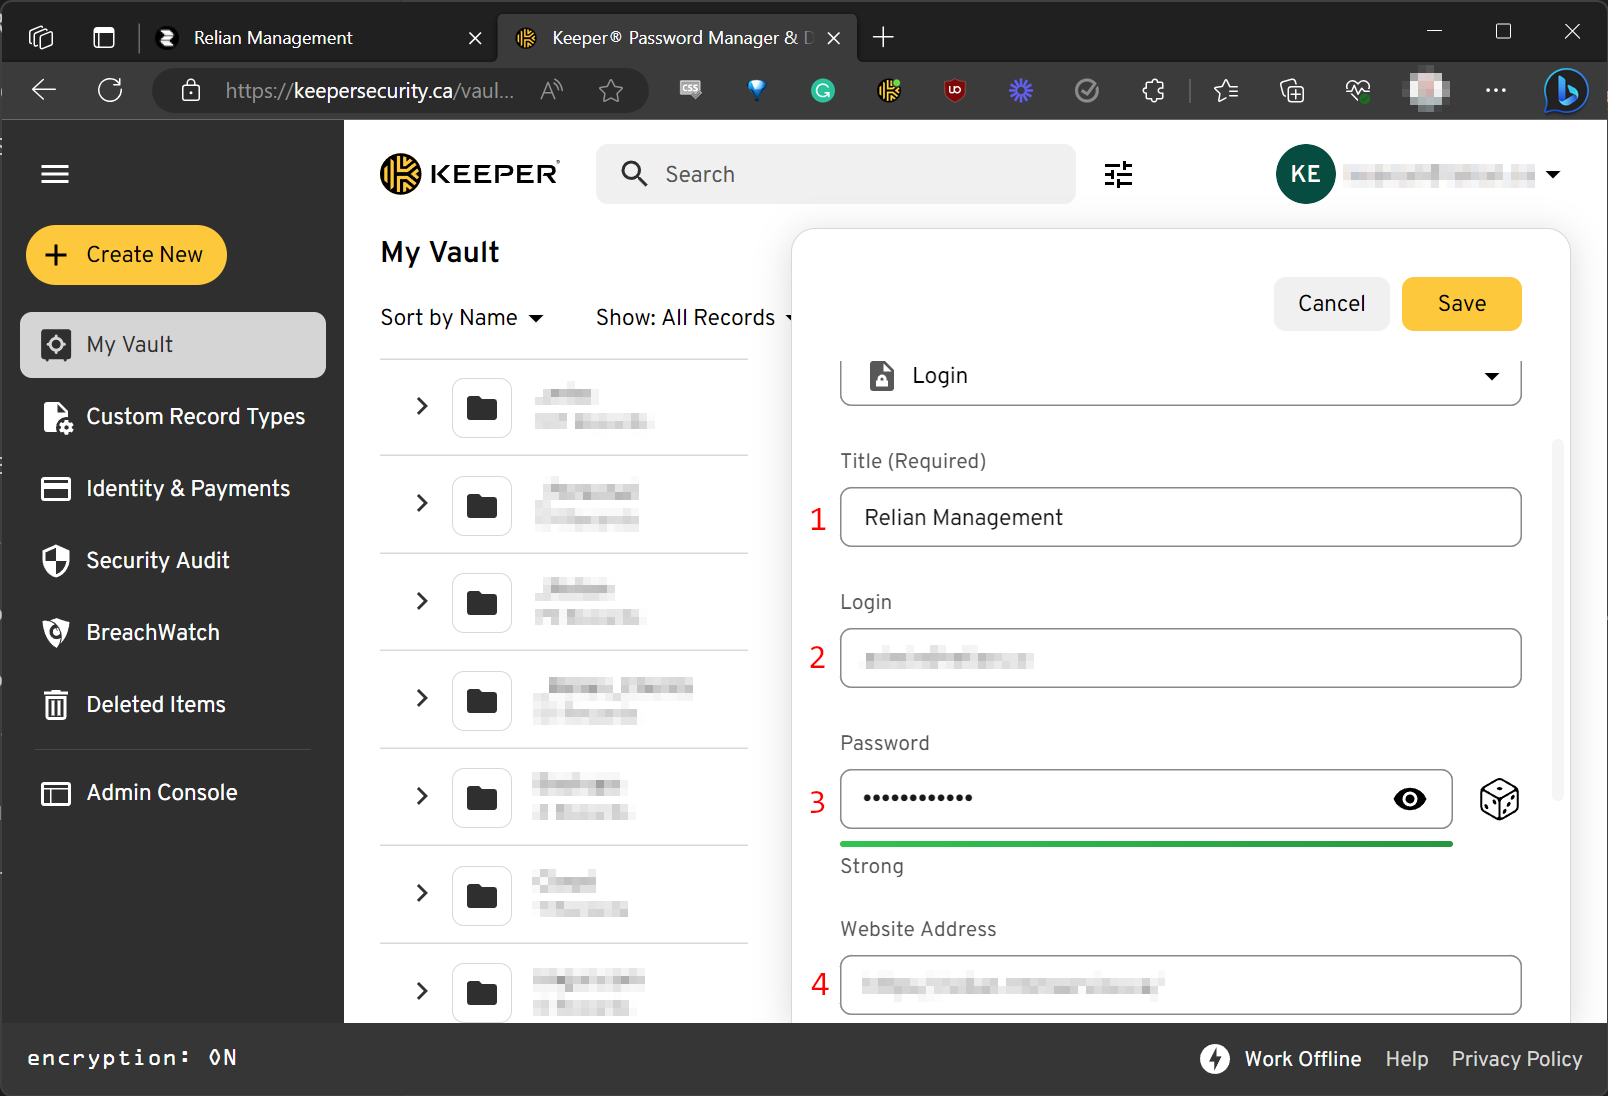Add page to favorites star

[611, 91]
